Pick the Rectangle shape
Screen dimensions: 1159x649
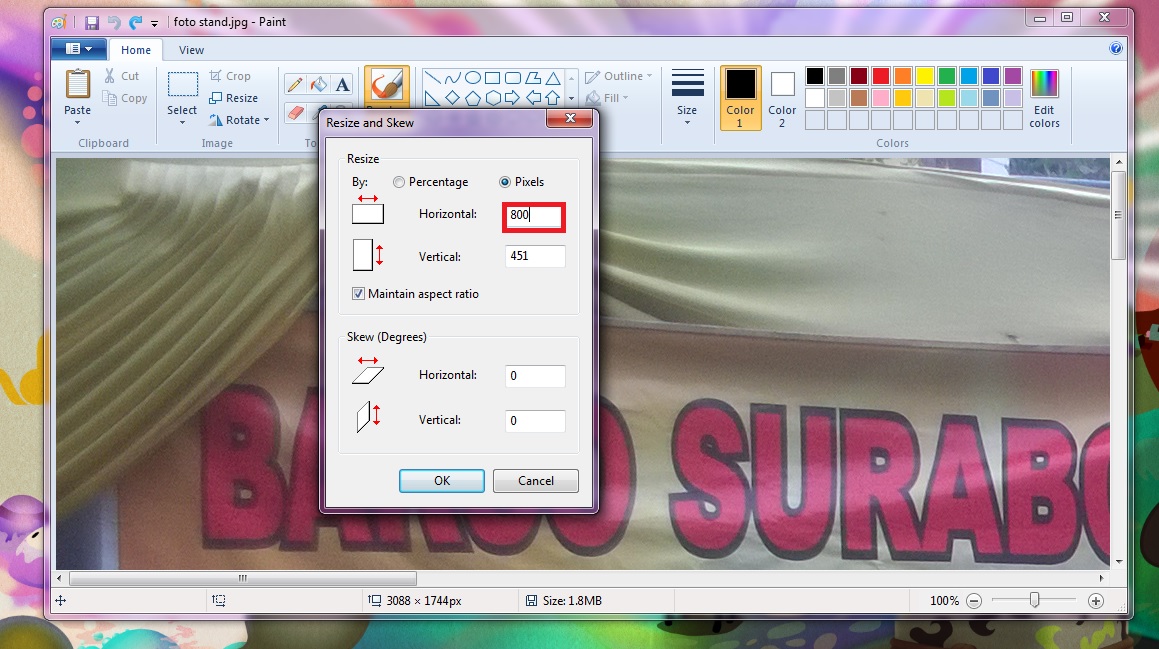coord(493,77)
